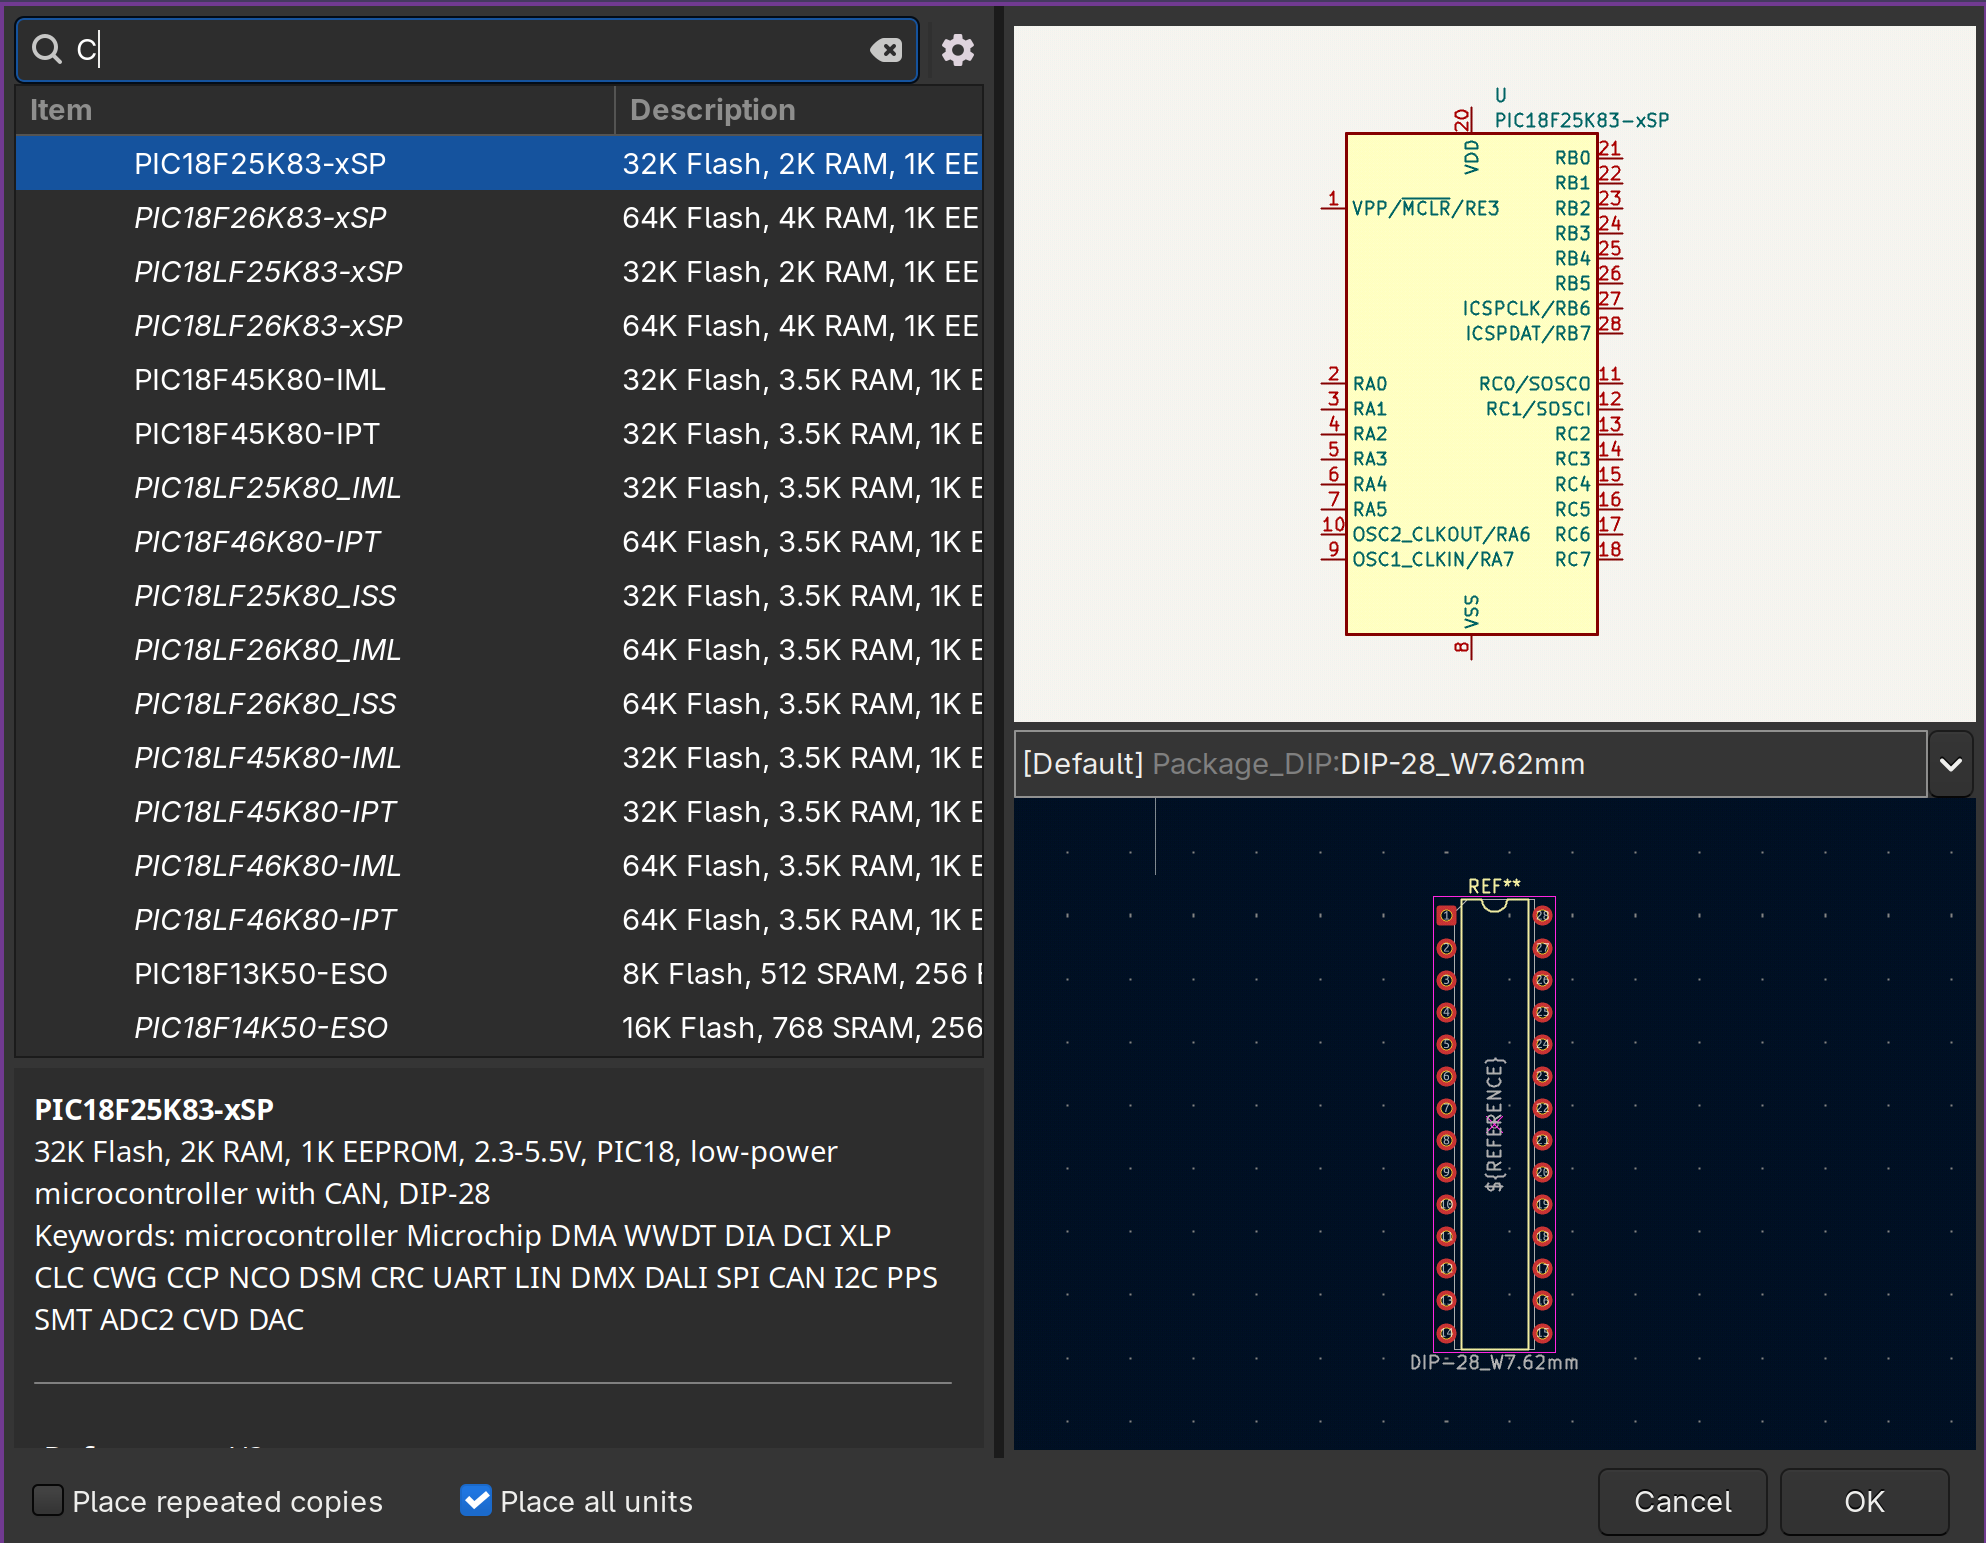Click the VPP/MCLR/RE3 pin label
The height and width of the screenshot is (1543, 1986).
pos(1426,208)
